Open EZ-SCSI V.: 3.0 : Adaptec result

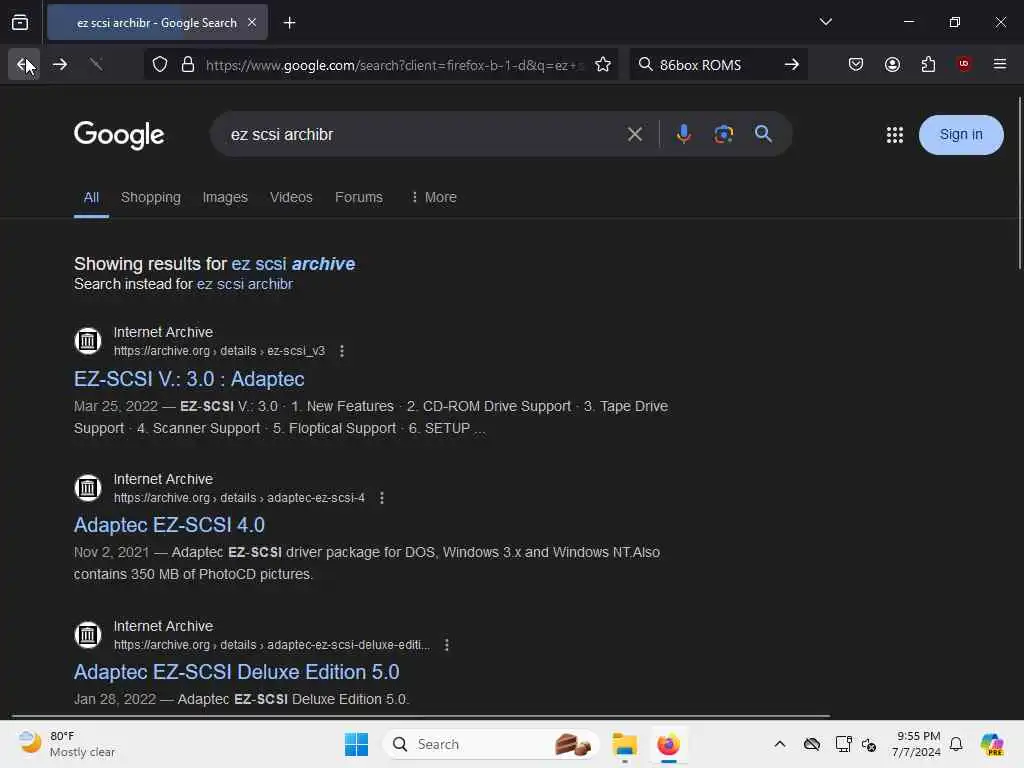(x=189, y=379)
